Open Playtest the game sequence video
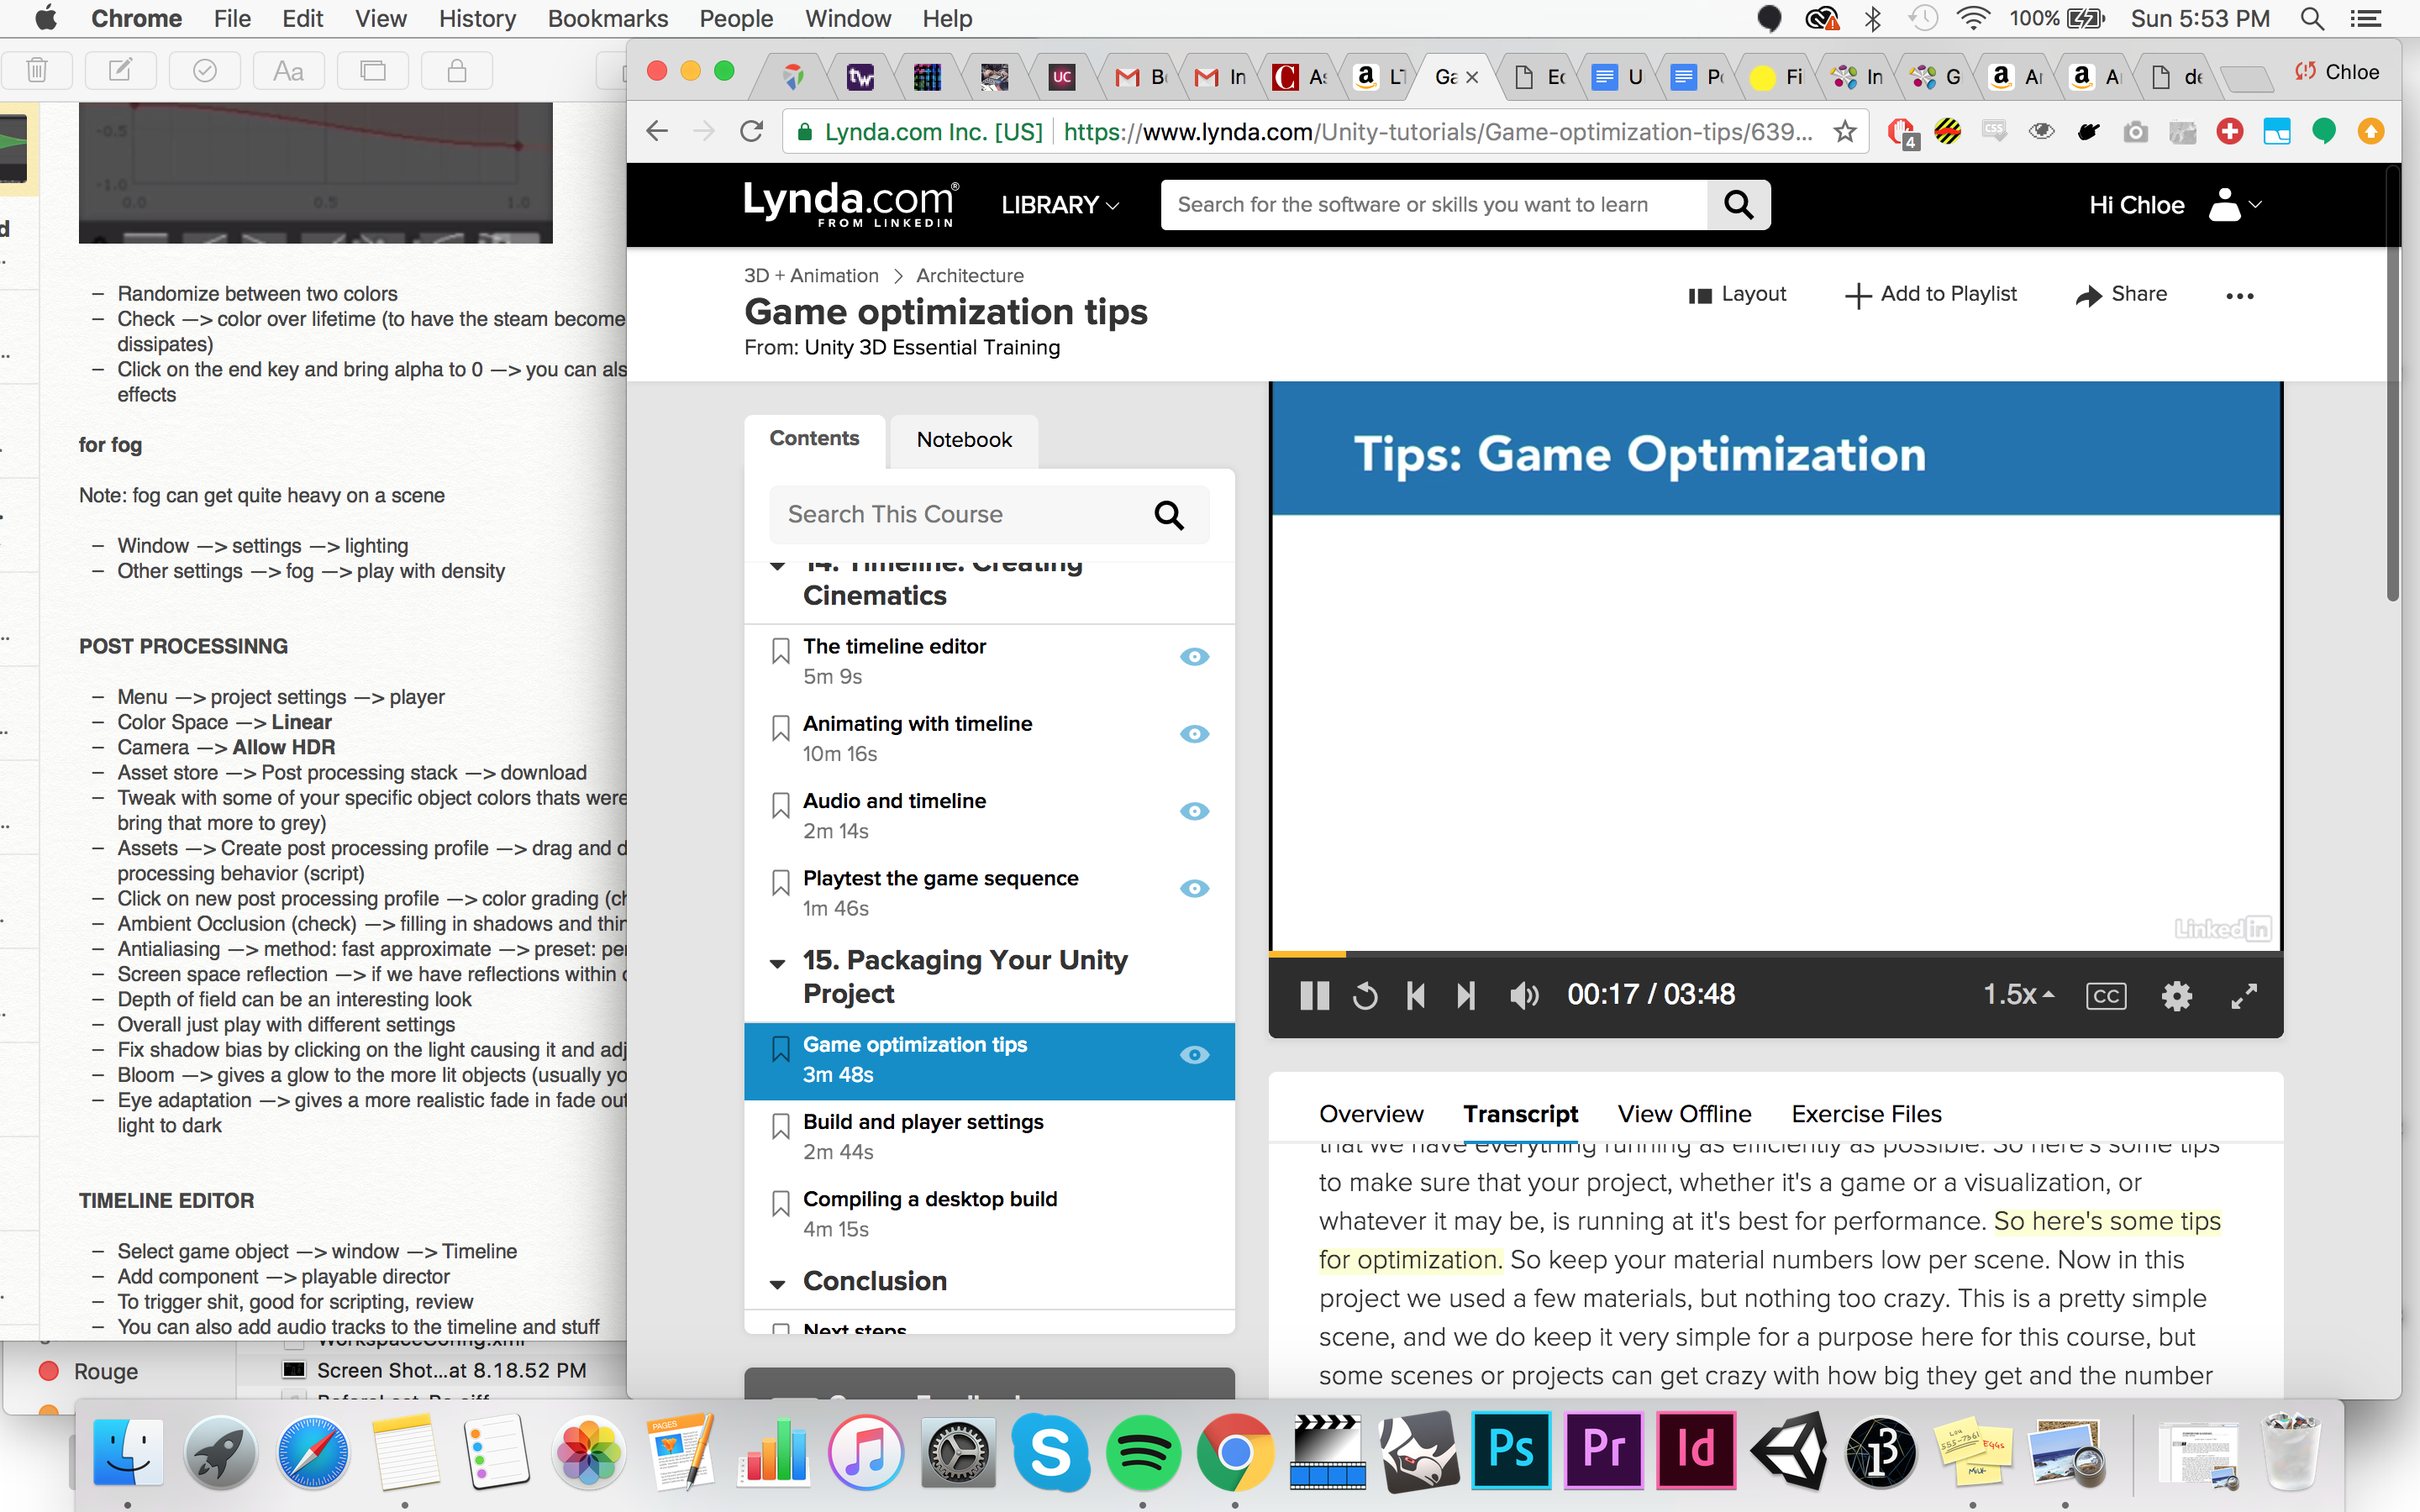The image size is (2420, 1512). 940,878
